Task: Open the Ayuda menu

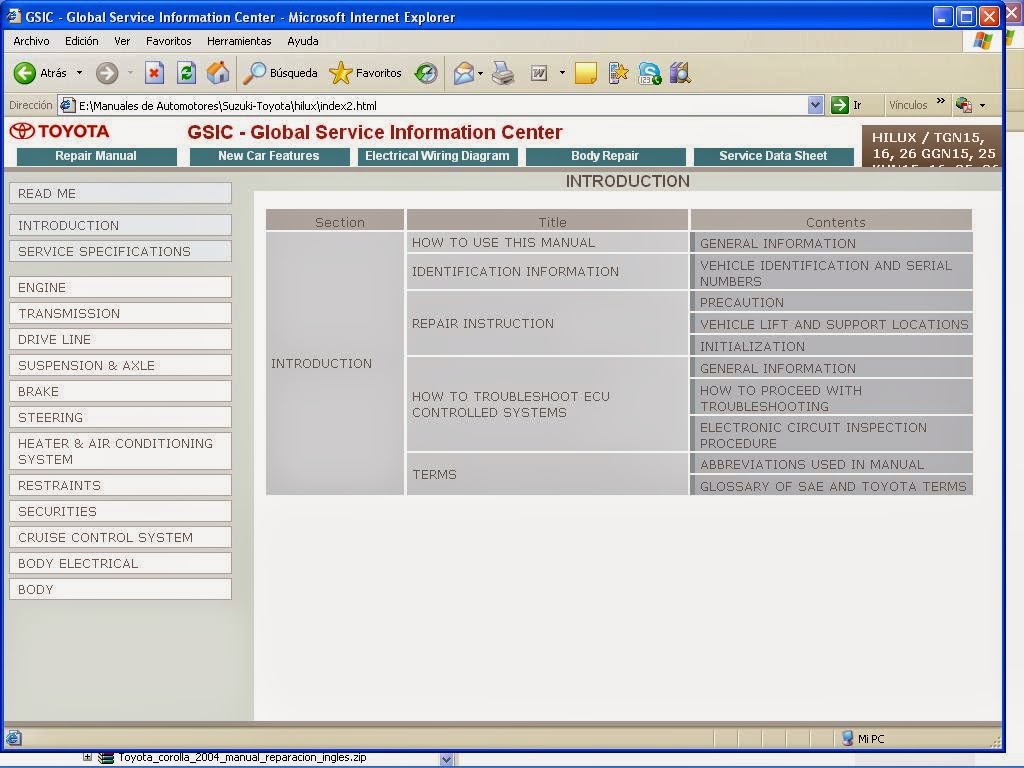Action: (x=303, y=40)
